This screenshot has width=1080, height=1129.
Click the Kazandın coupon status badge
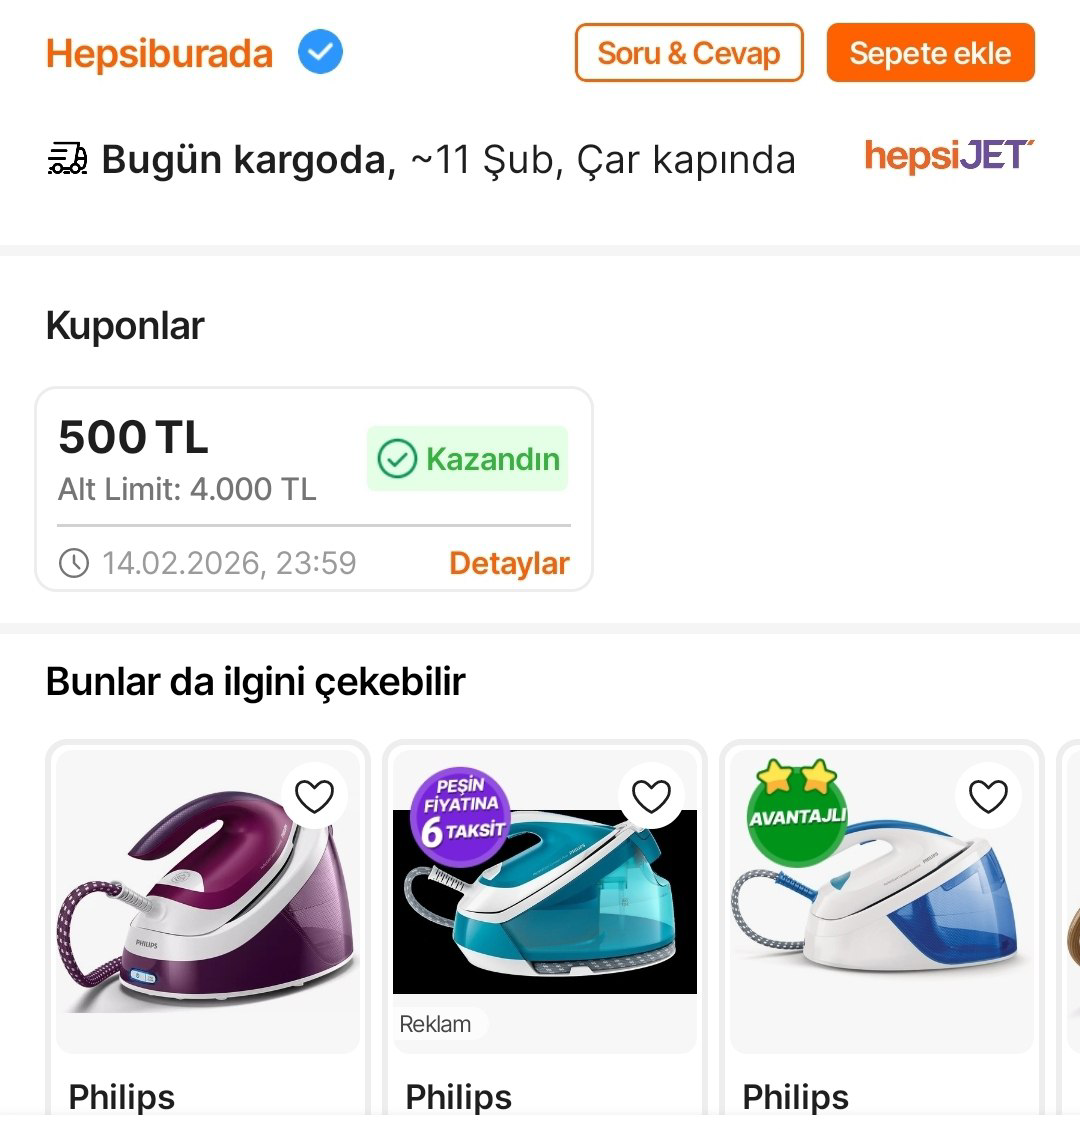tap(467, 459)
